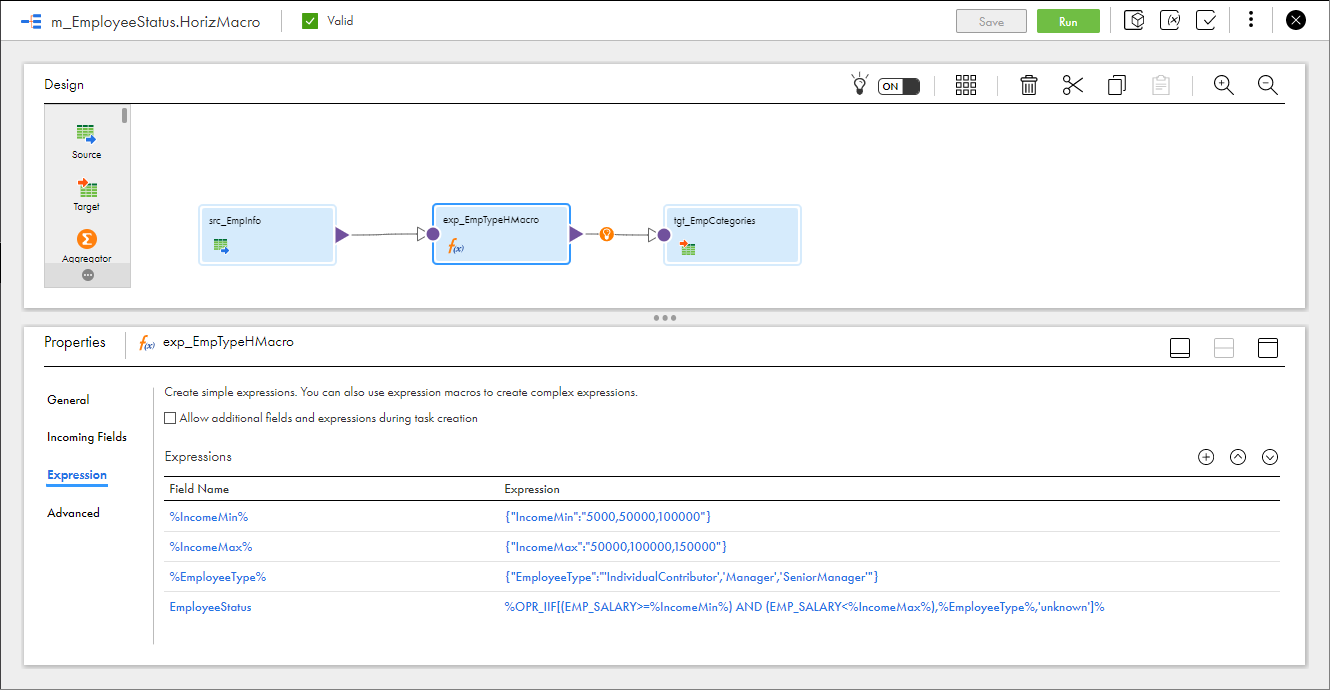Screen dimensions: 1330x690
Task: Zoom out of the design canvas
Action: pos(1268,85)
